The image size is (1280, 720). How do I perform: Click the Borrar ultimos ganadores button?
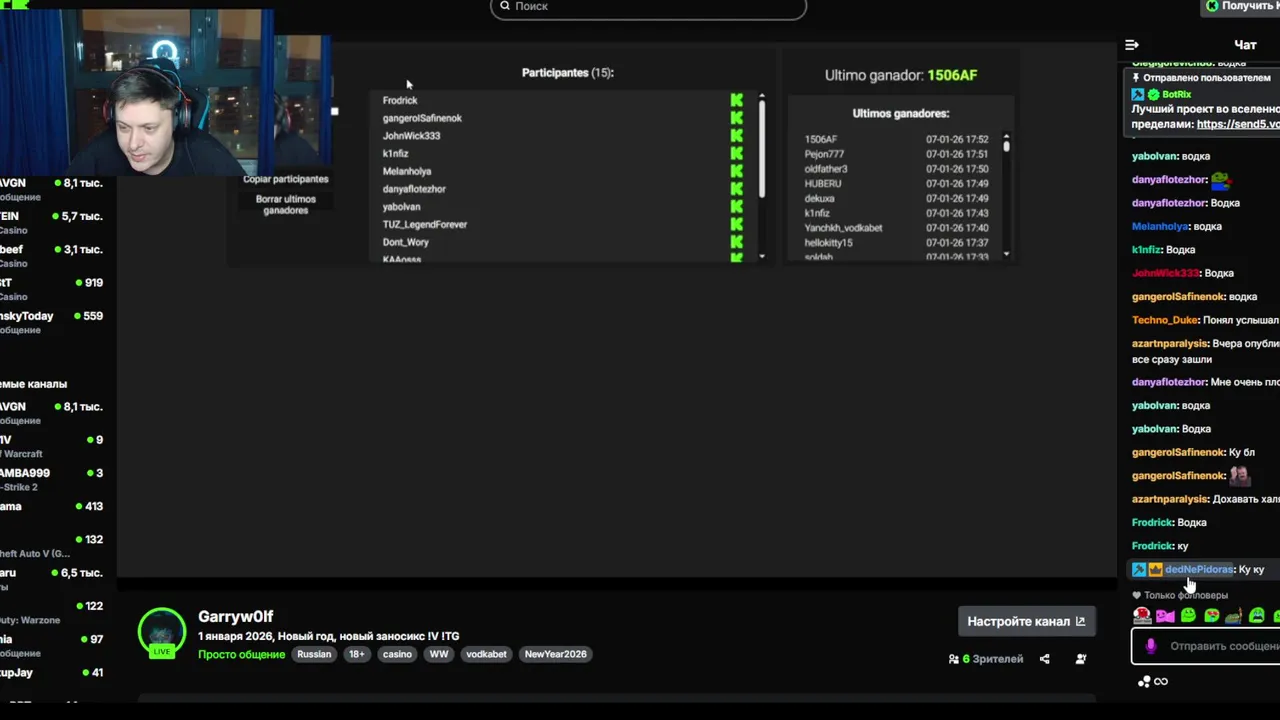(286, 205)
